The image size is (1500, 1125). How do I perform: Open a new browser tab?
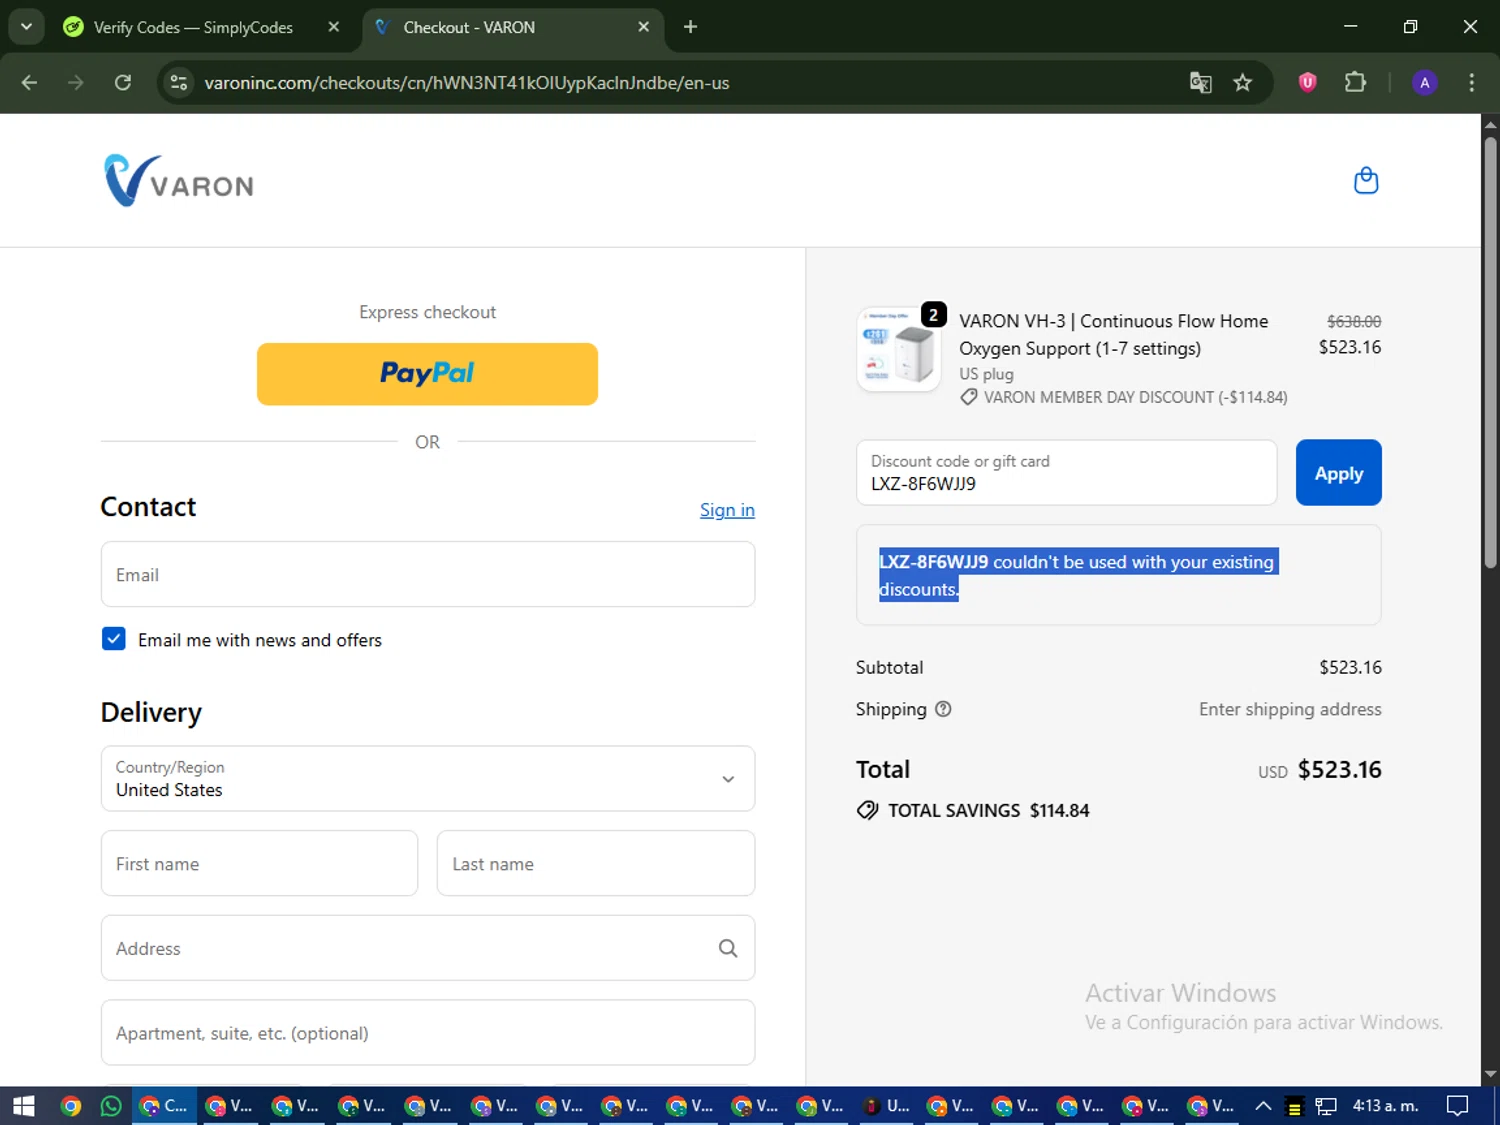point(690,27)
